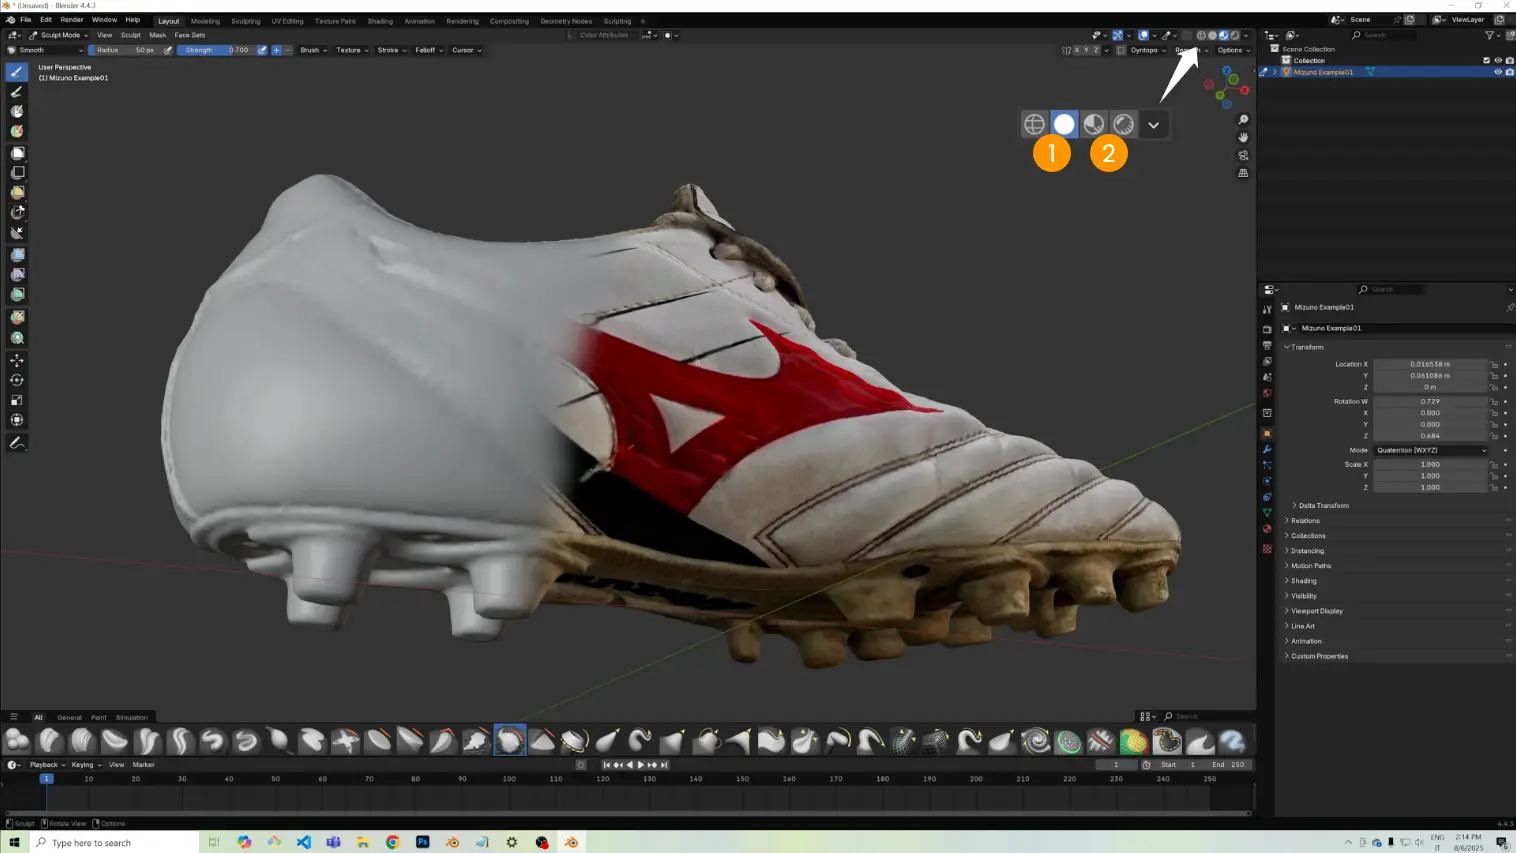Toggle the Dyntopo checkbox

coord(1121,50)
